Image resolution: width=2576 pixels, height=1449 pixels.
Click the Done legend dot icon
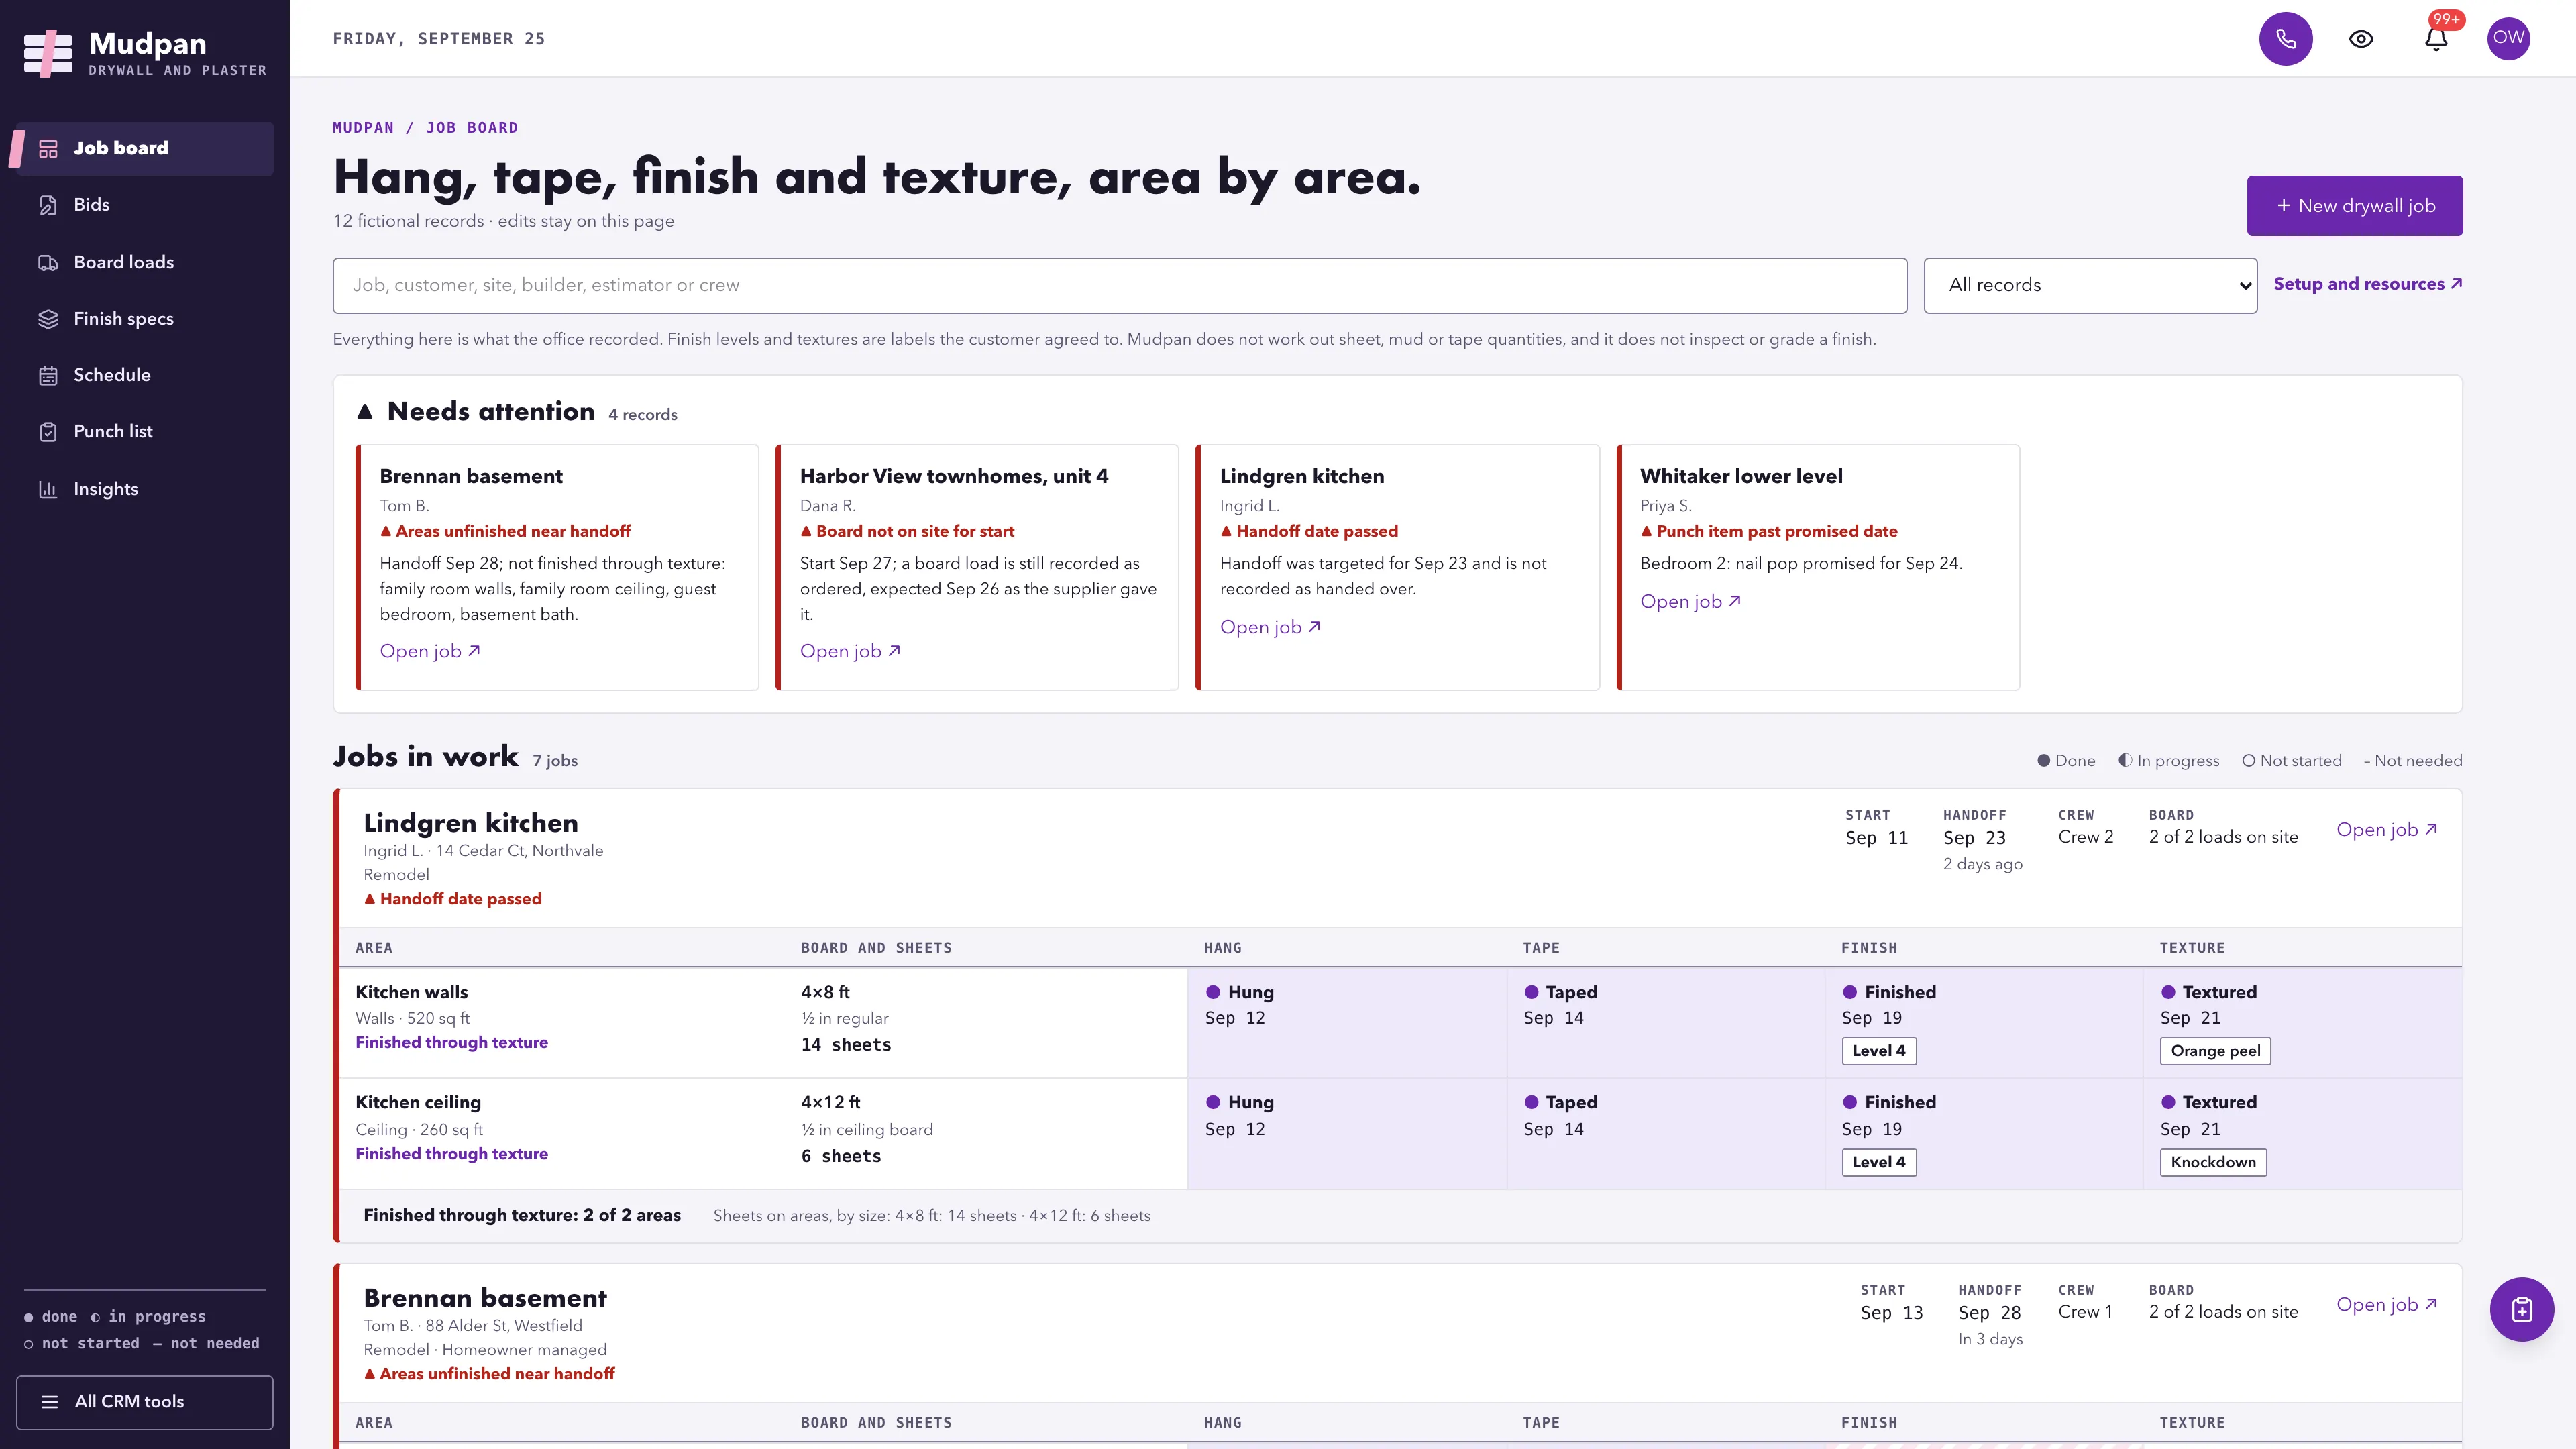pos(2044,760)
